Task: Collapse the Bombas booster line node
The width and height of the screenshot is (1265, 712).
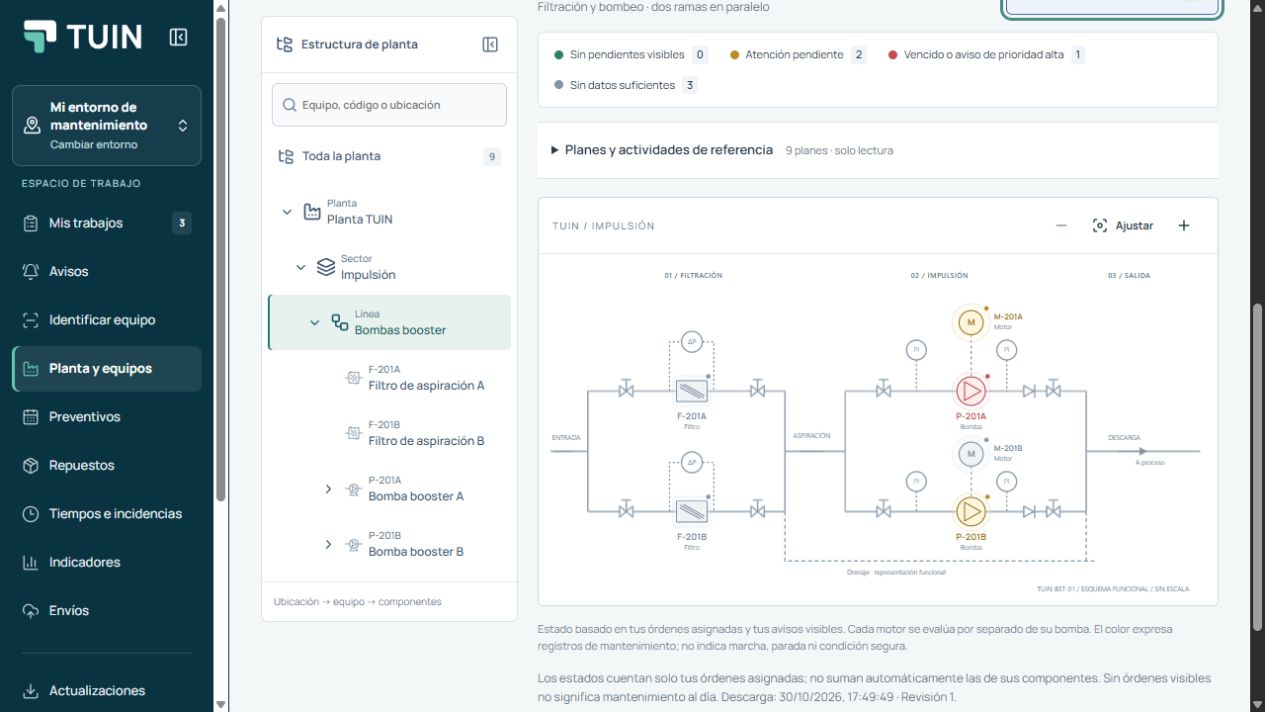Action: click(x=315, y=322)
